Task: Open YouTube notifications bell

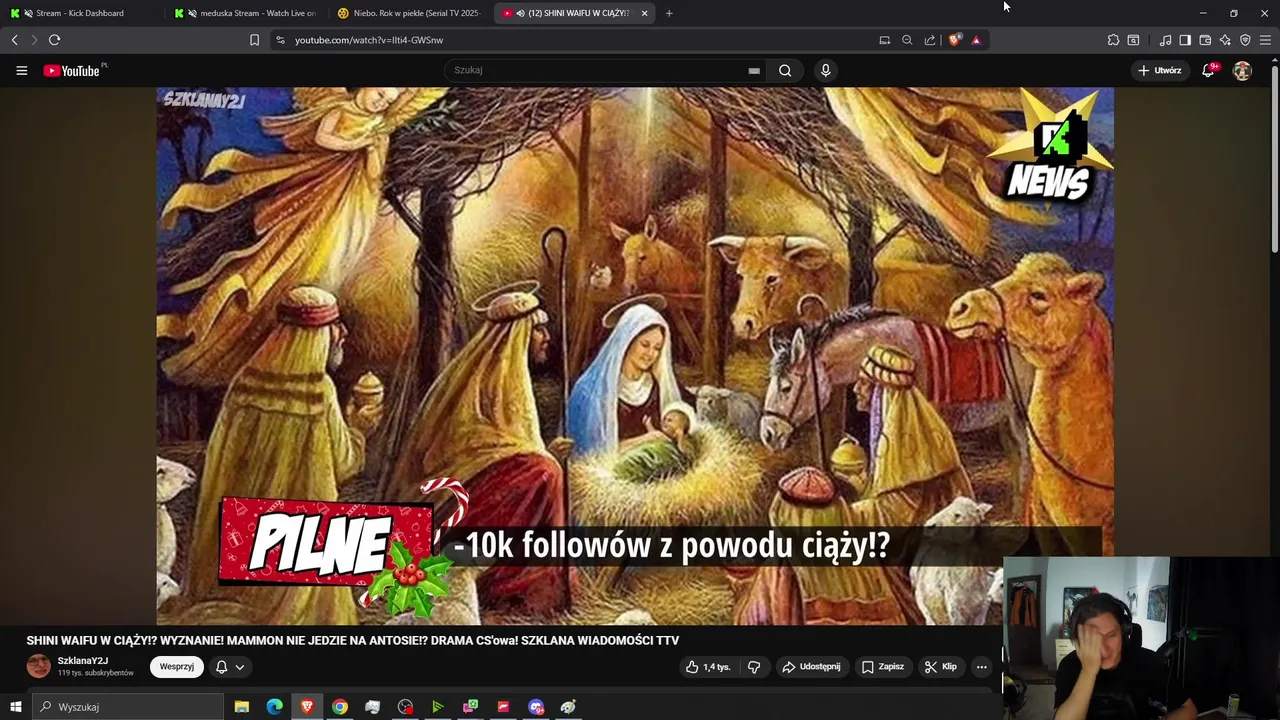Action: click(x=1208, y=70)
